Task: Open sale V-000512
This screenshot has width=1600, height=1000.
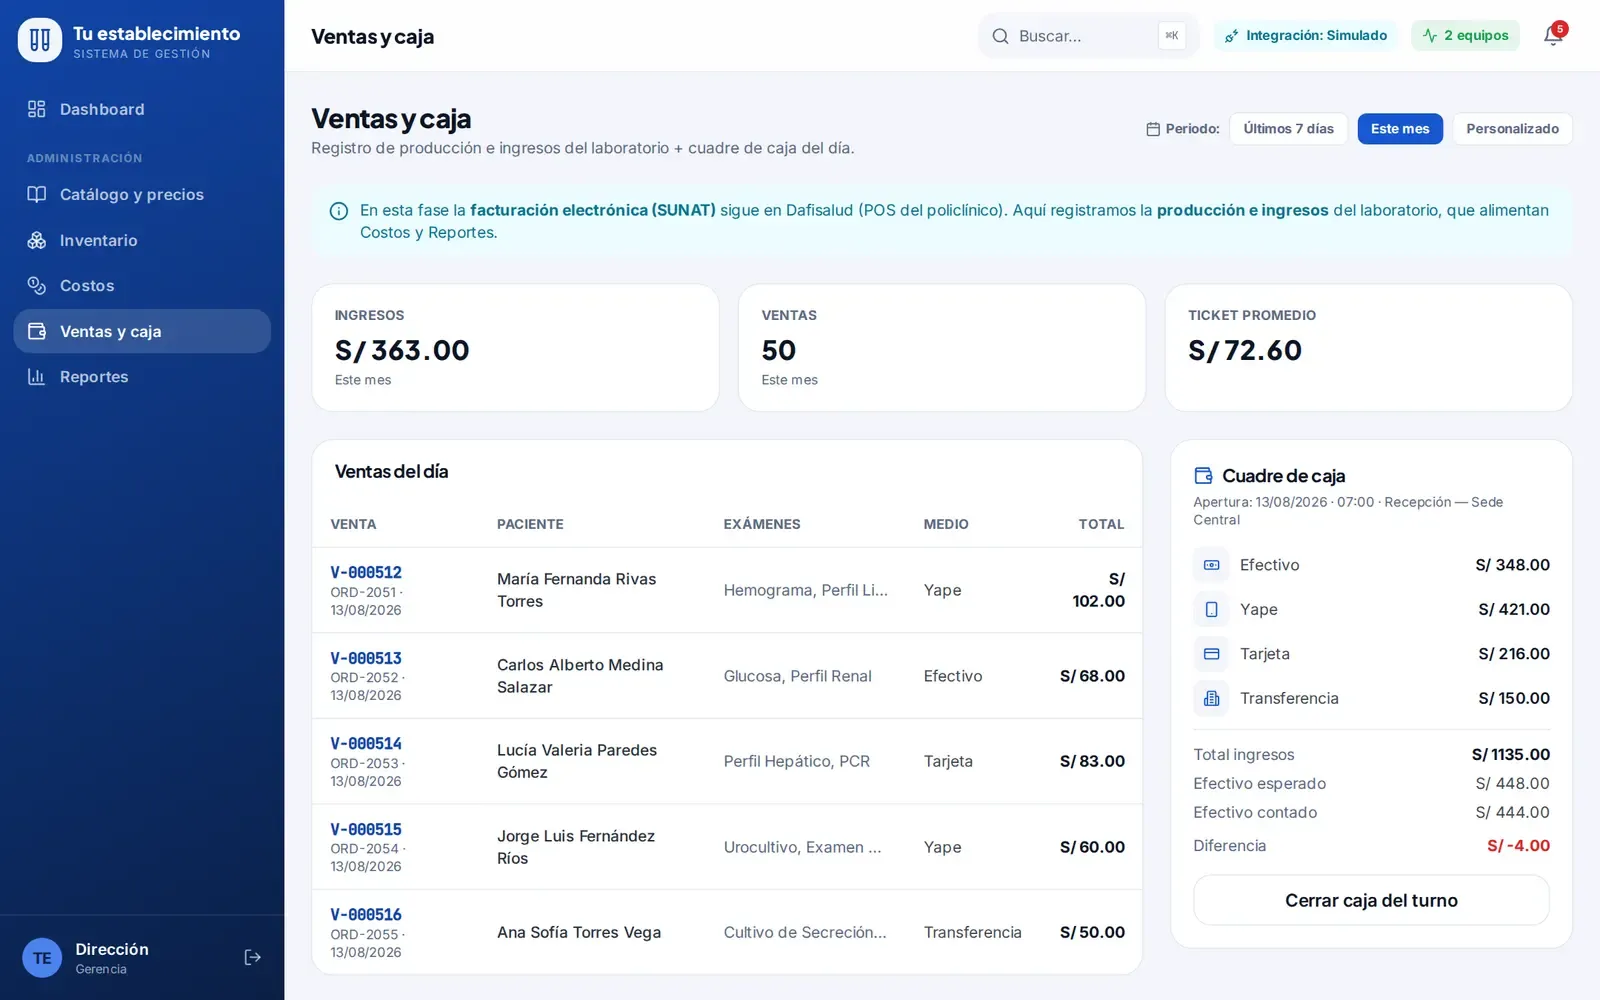Action: pos(366,573)
